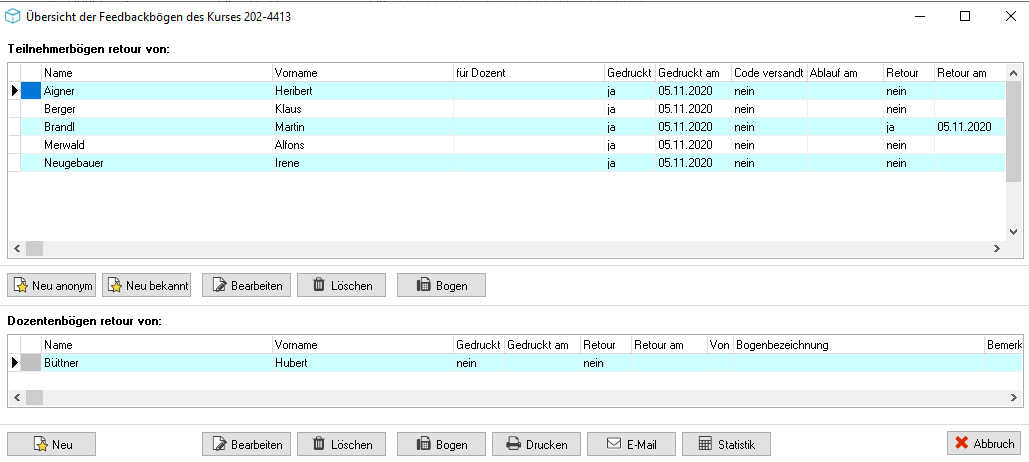
Task: Click the down arrow of participant table vertical scrollbar
Action: pyautogui.click(x=1013, y=232)
